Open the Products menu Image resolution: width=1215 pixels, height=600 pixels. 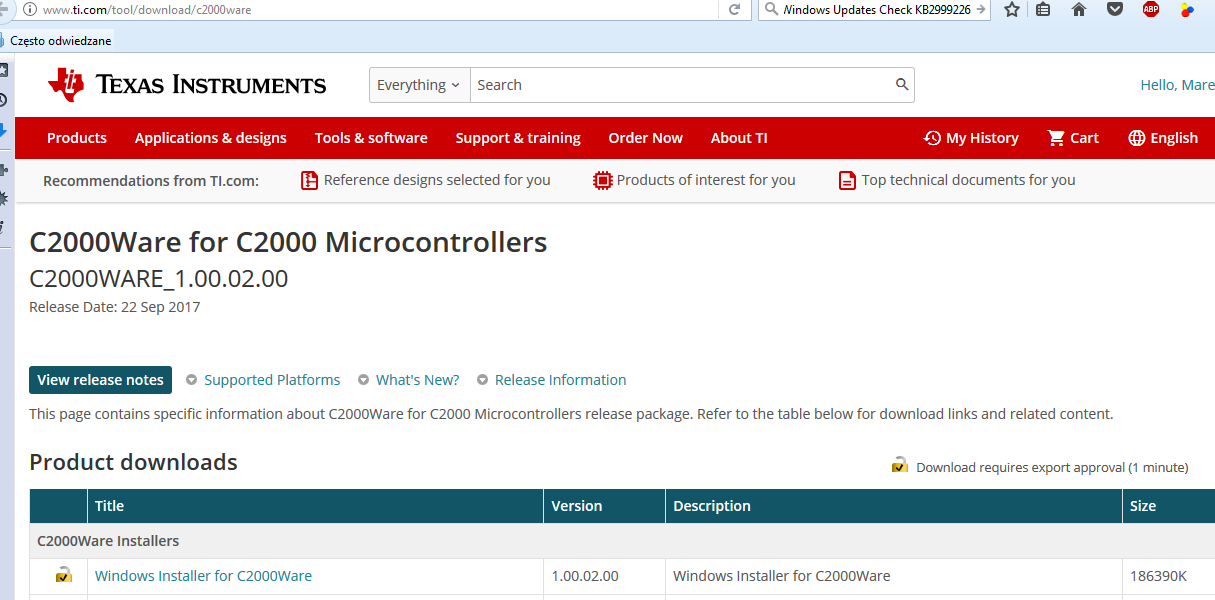[77, 138]
